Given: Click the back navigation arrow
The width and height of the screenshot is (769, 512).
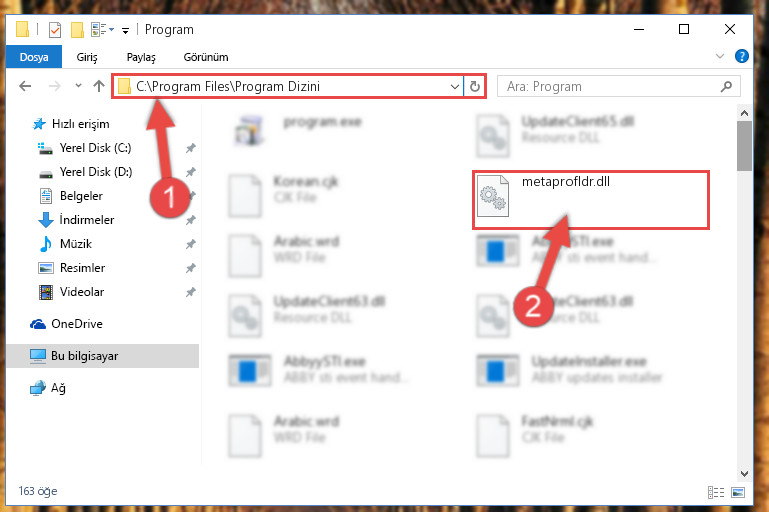Looking at the screenshot, I should [25, 86].
